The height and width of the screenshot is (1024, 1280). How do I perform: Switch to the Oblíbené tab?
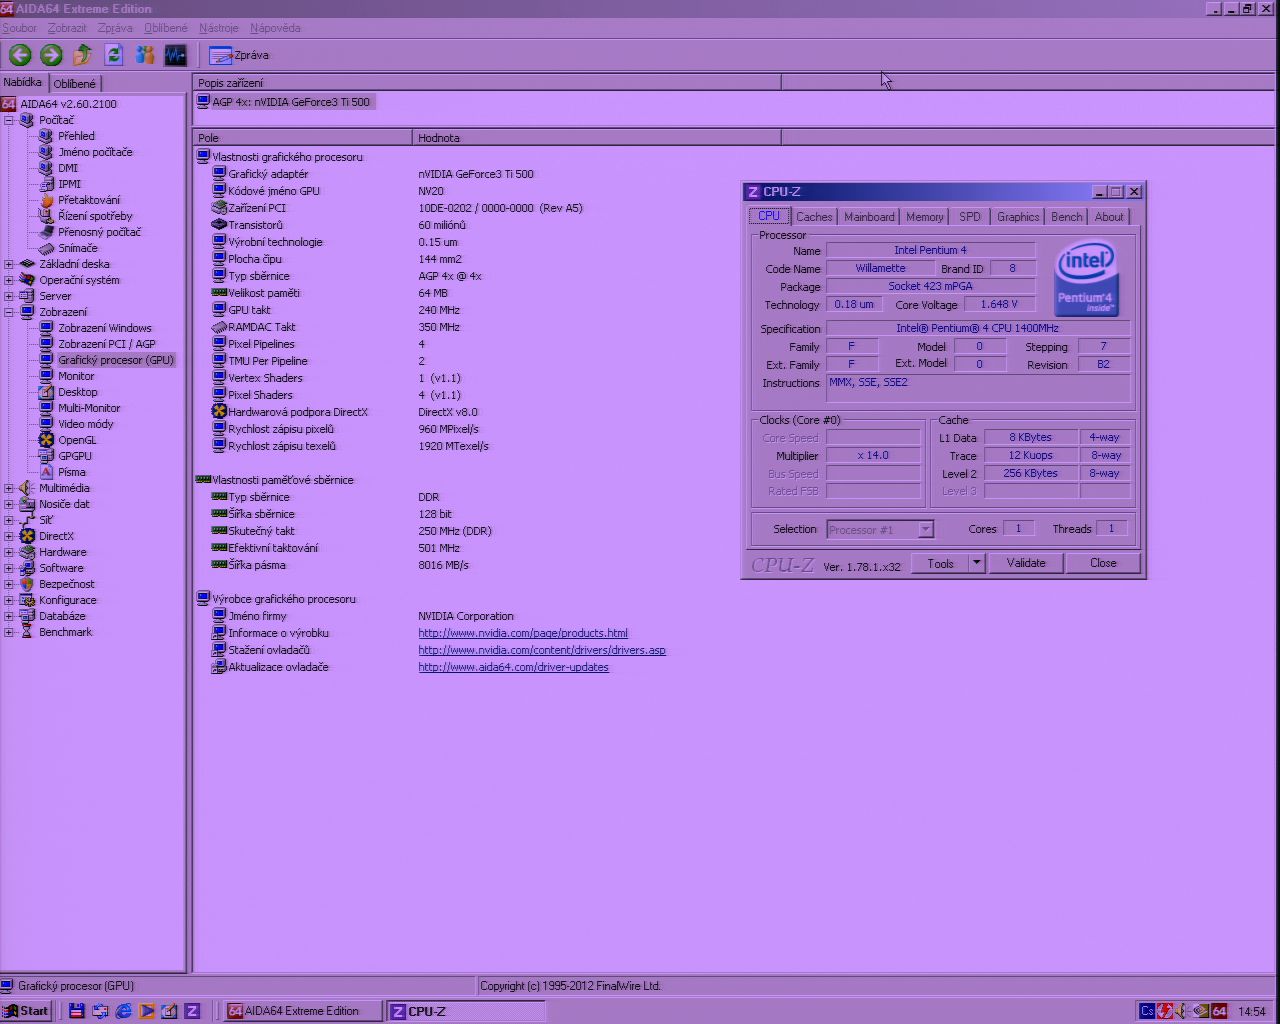pos(75,83)
